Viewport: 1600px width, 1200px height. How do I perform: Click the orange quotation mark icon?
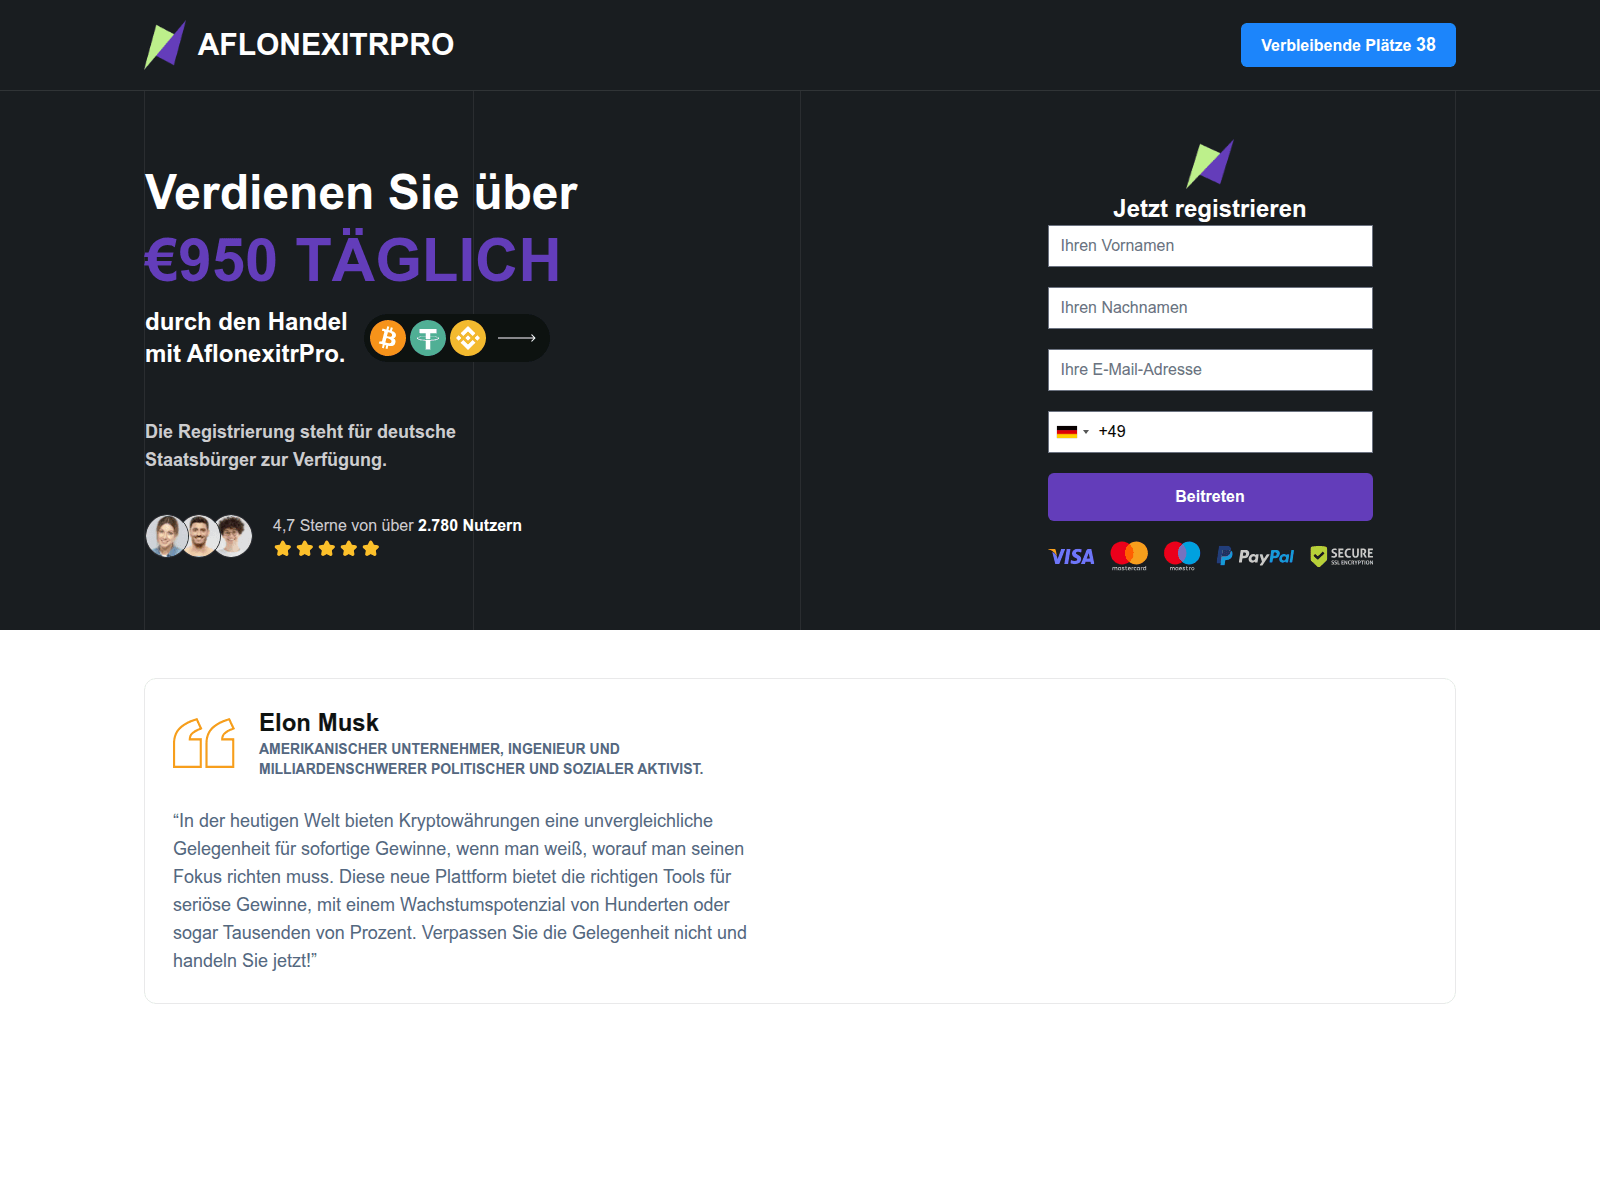204,743
